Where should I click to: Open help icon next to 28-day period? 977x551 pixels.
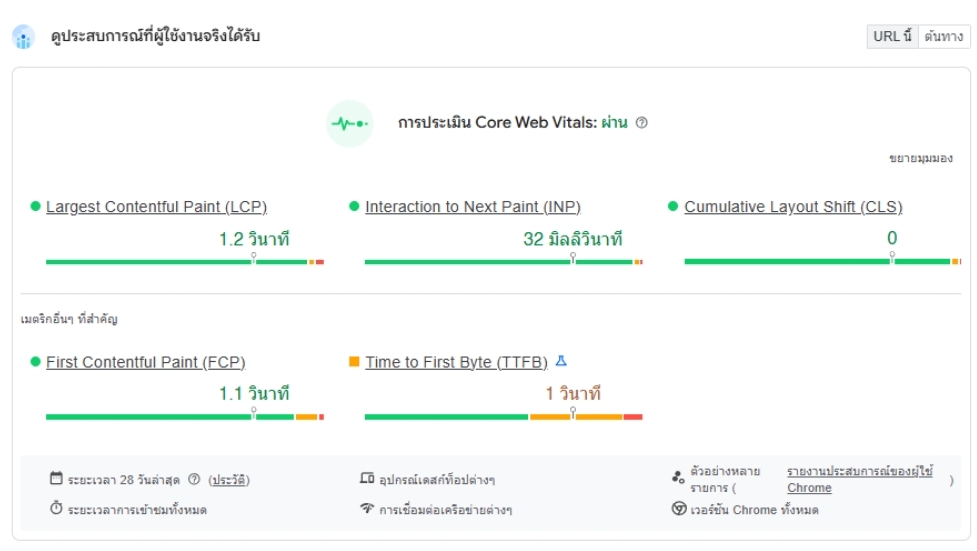194,479
